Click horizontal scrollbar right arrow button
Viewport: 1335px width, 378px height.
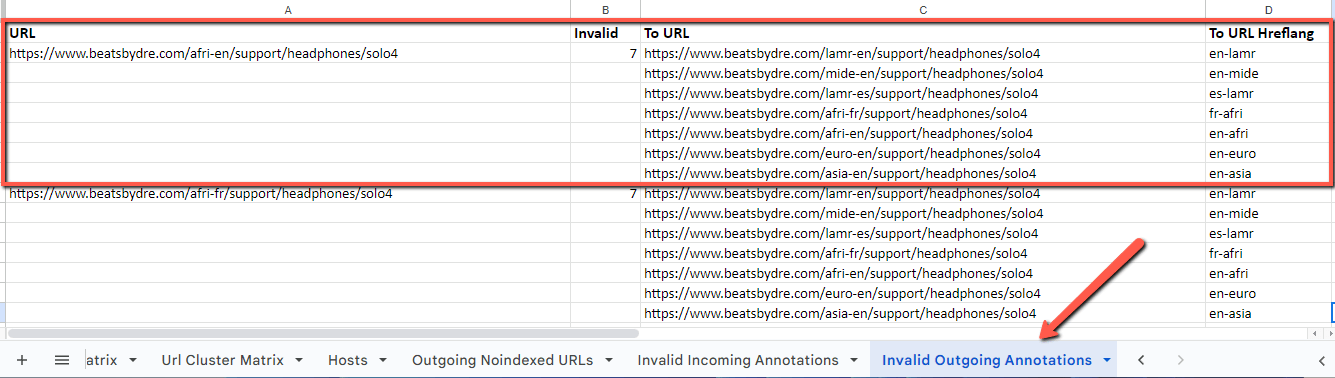point(1328,333)
